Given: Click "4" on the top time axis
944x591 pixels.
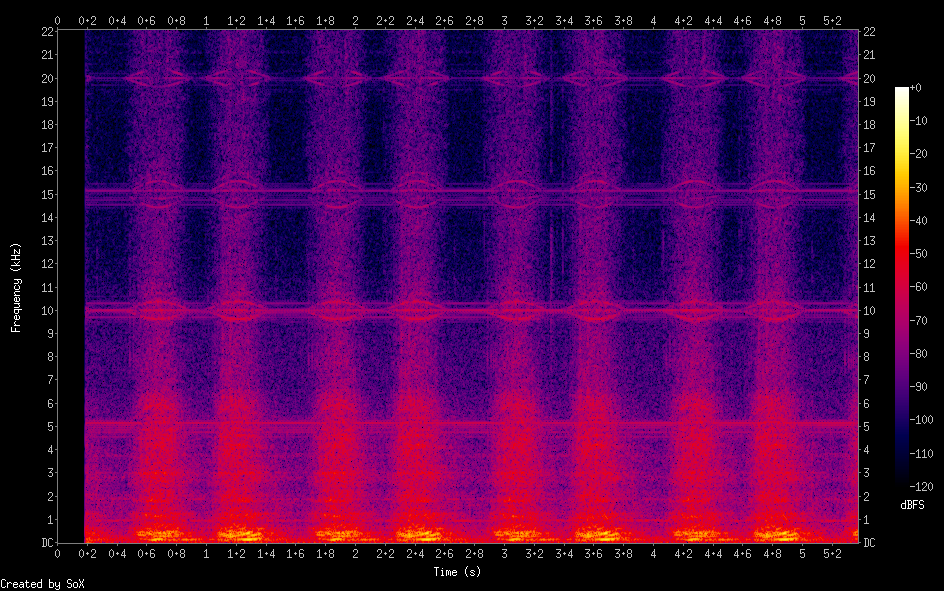Looking at the screenshot, I should 653,21.
